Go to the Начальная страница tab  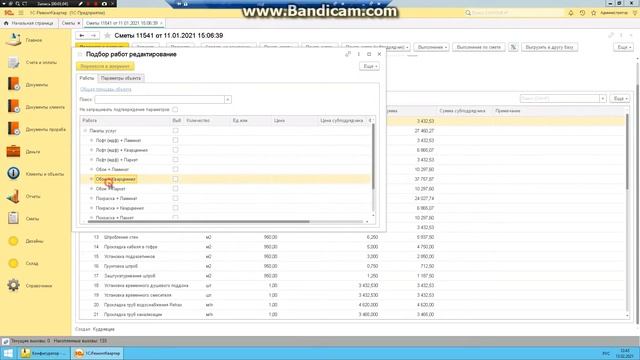29,23
